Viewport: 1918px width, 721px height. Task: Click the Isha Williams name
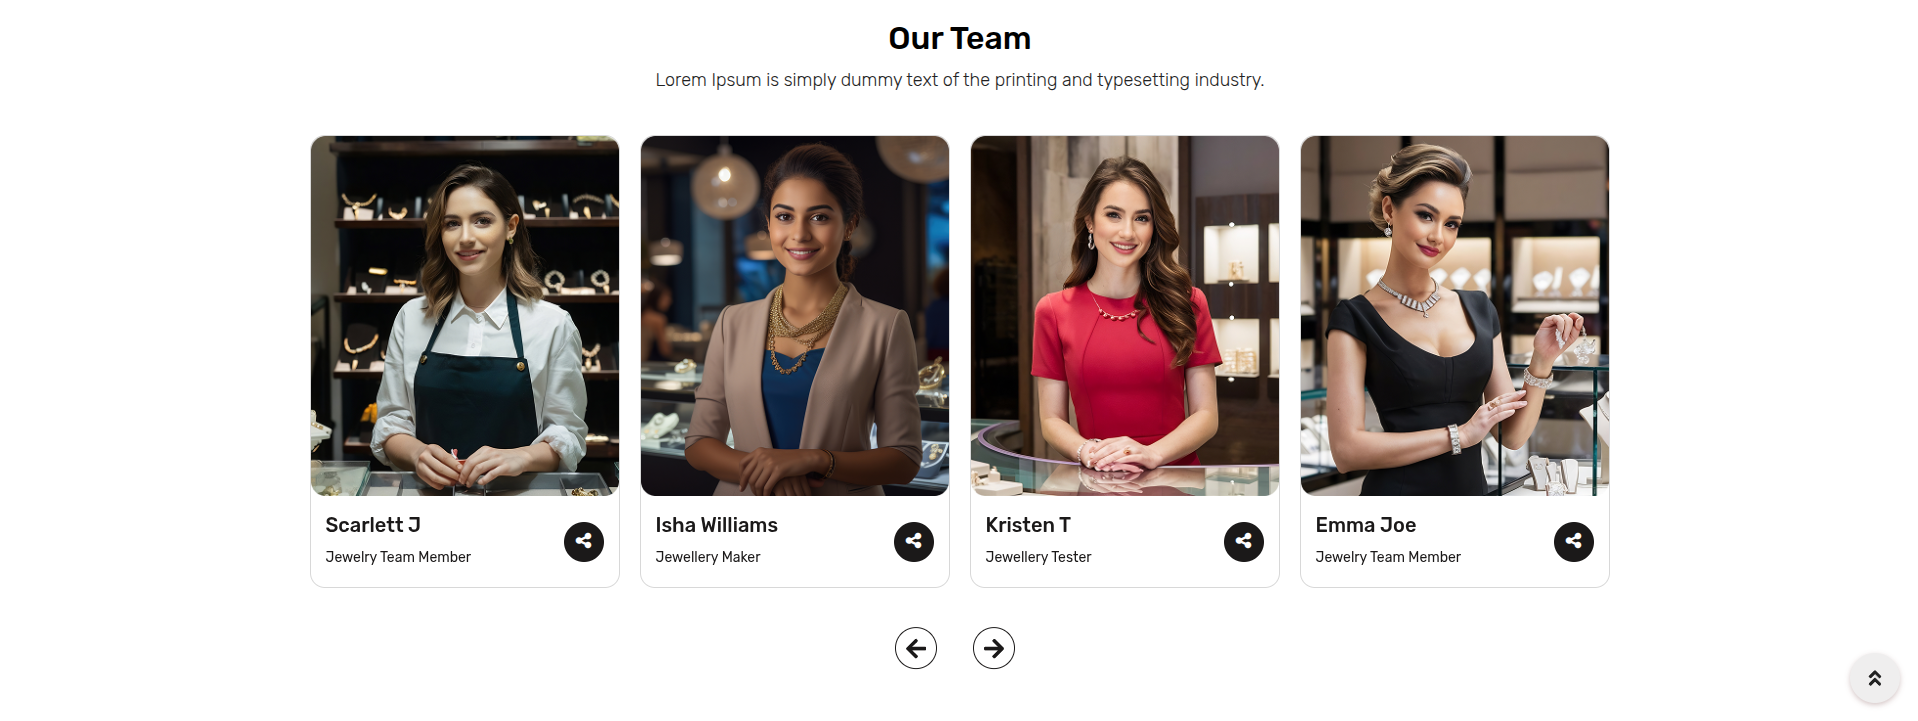click(716, 525)
